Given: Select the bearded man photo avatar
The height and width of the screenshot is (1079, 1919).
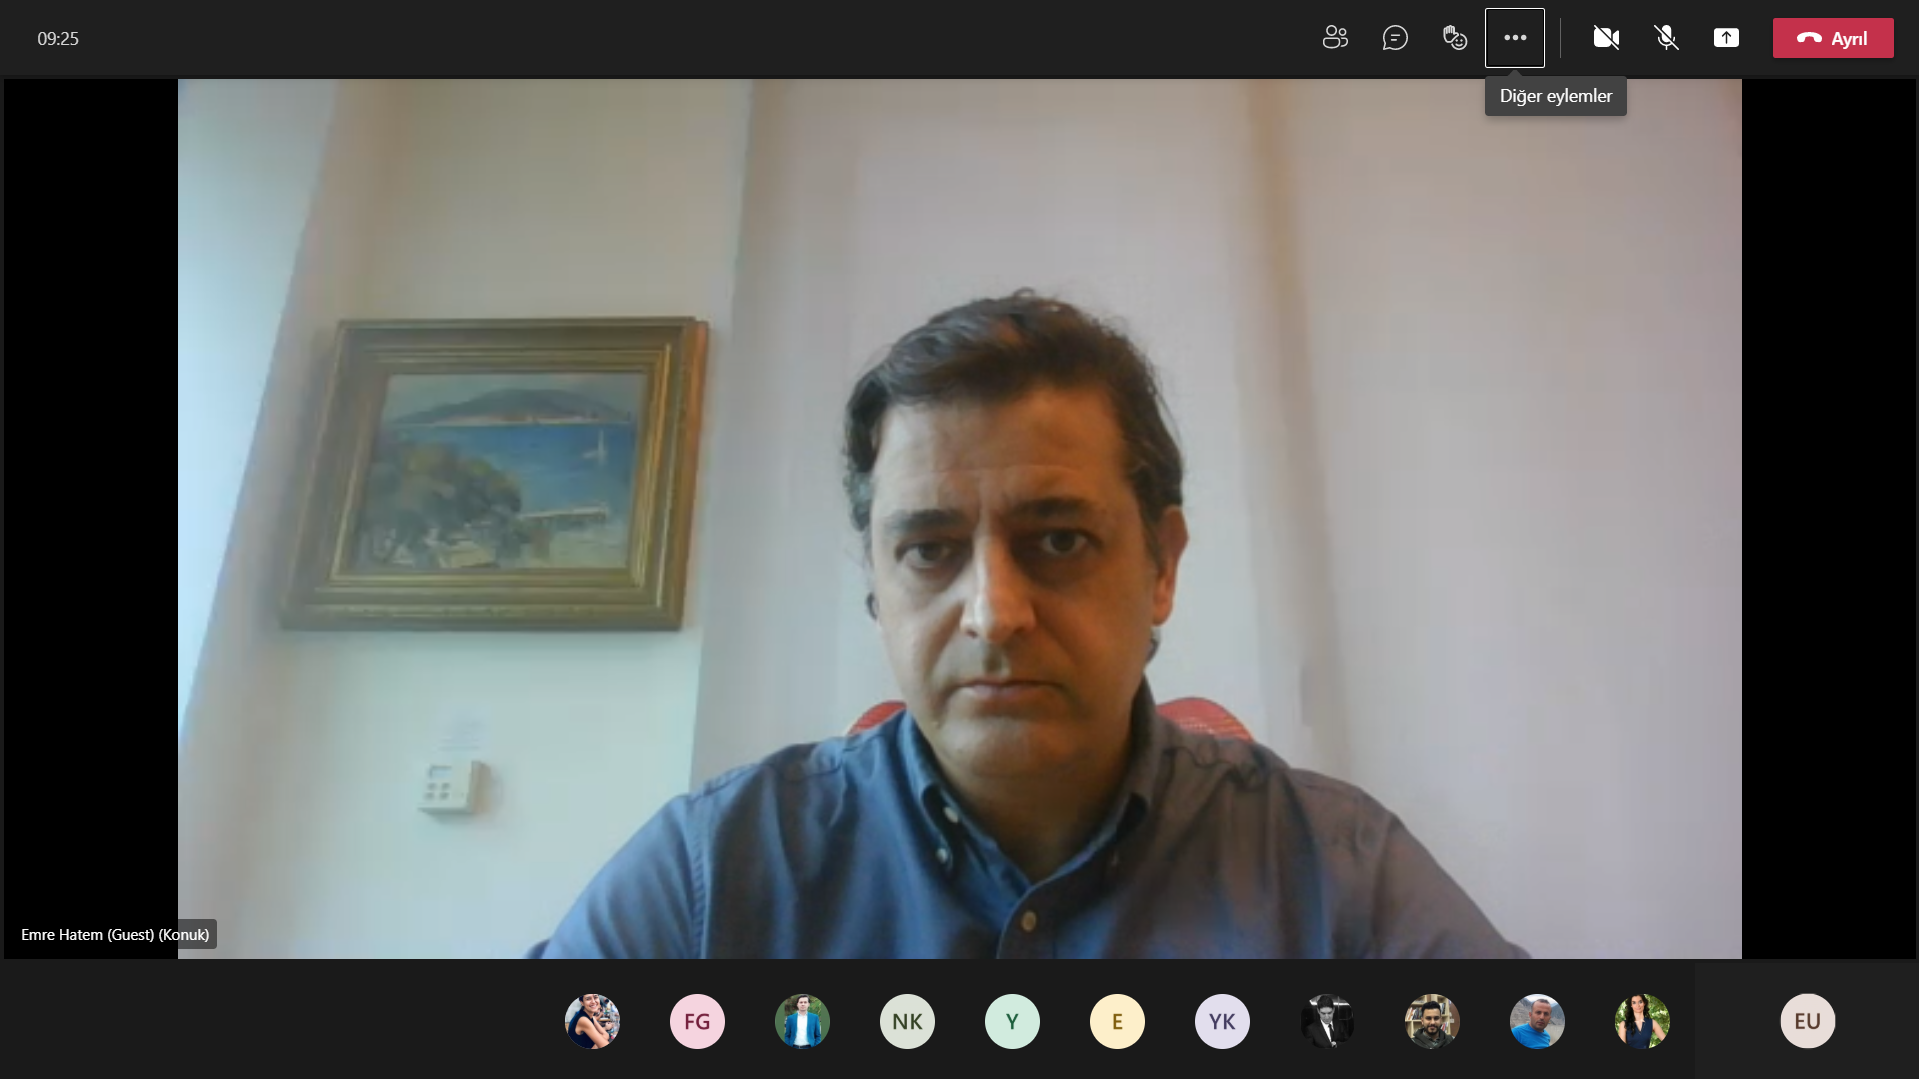Looking at the screenshot, I should tap(1432, 1021).
